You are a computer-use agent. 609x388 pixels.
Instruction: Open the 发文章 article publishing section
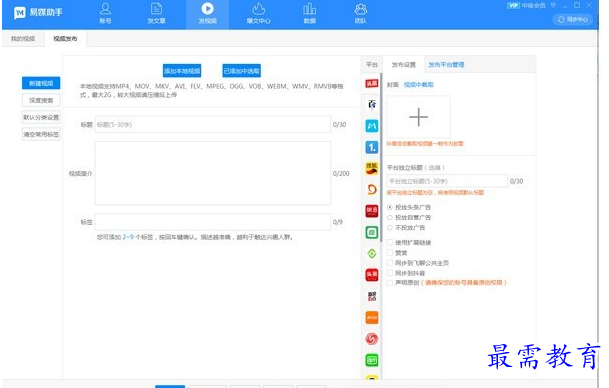(x=157, y=13)
